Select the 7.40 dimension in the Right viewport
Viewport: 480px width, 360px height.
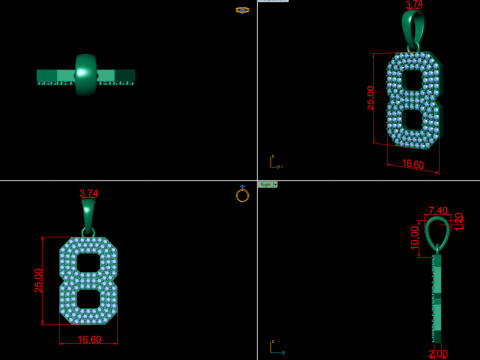coord(438,211)
